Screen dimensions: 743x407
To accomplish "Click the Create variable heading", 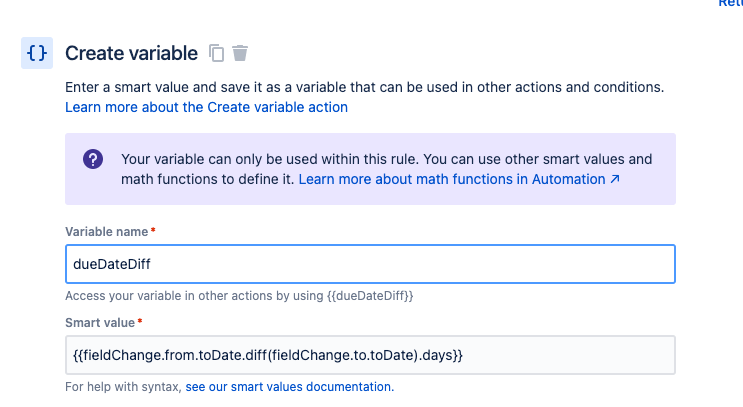I will pos(131,53).
